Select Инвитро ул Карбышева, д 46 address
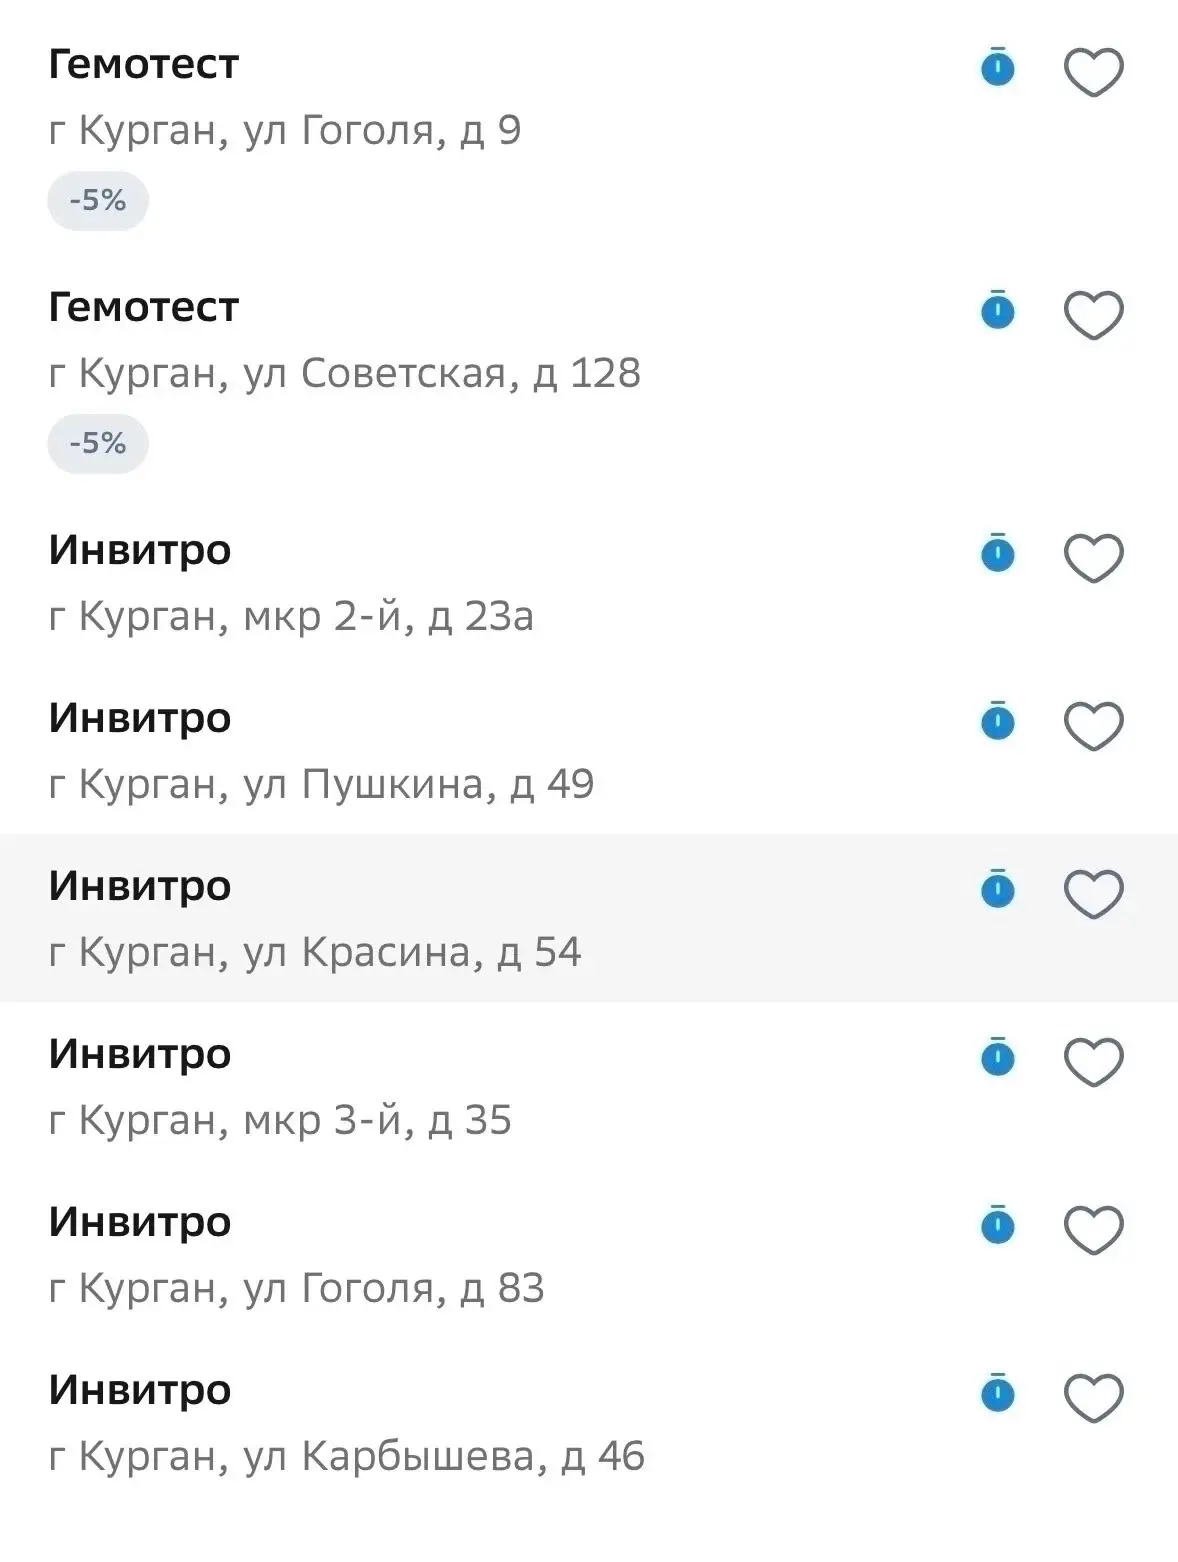The width and height of the screenshot is (1178, 1562). pyautogui.click(x=347, y=1457)
